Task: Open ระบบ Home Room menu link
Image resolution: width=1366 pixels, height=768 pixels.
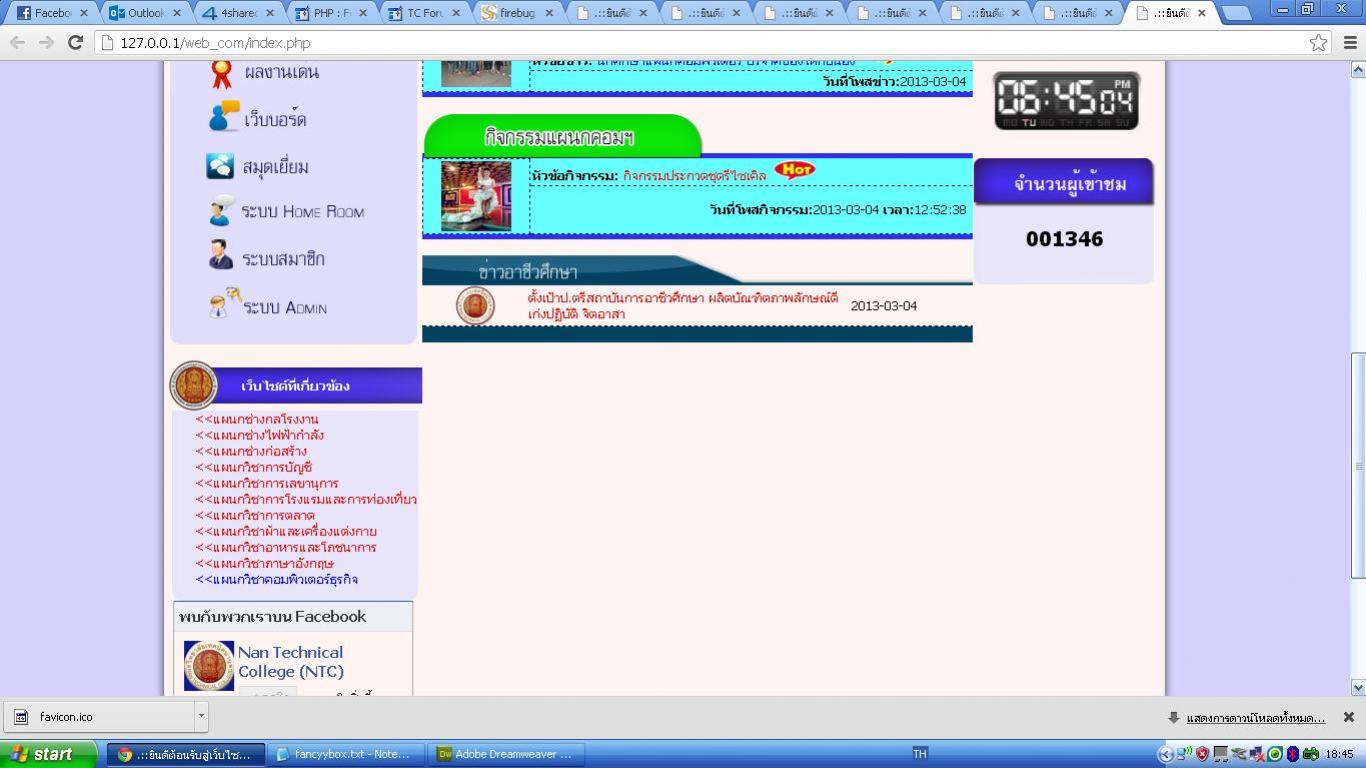Action: (302, 212)
